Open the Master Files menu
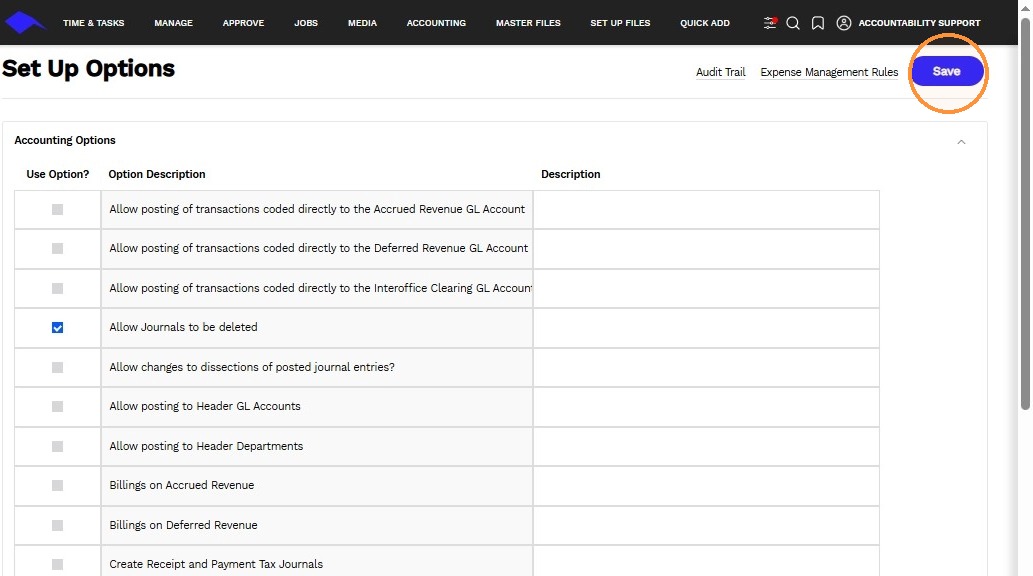This screenshot has height=576, width=1033. [x=528, y=22]
